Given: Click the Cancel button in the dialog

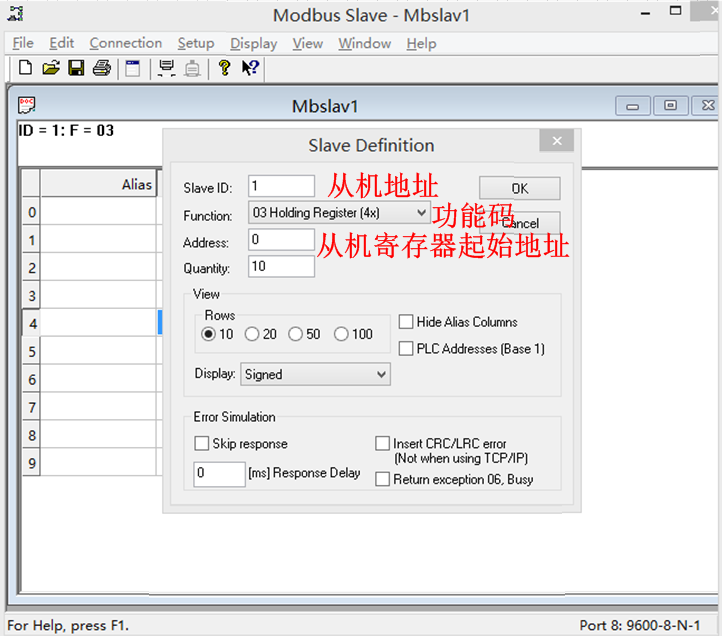Looking at the screenshot, I should (x=519, y=224).
